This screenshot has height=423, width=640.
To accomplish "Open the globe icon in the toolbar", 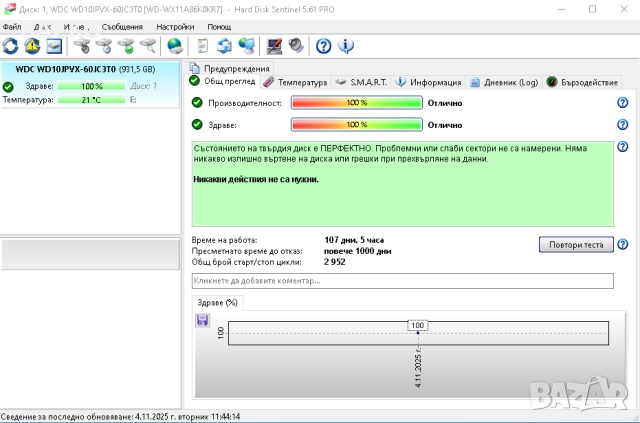I will (x=175, y=46).
